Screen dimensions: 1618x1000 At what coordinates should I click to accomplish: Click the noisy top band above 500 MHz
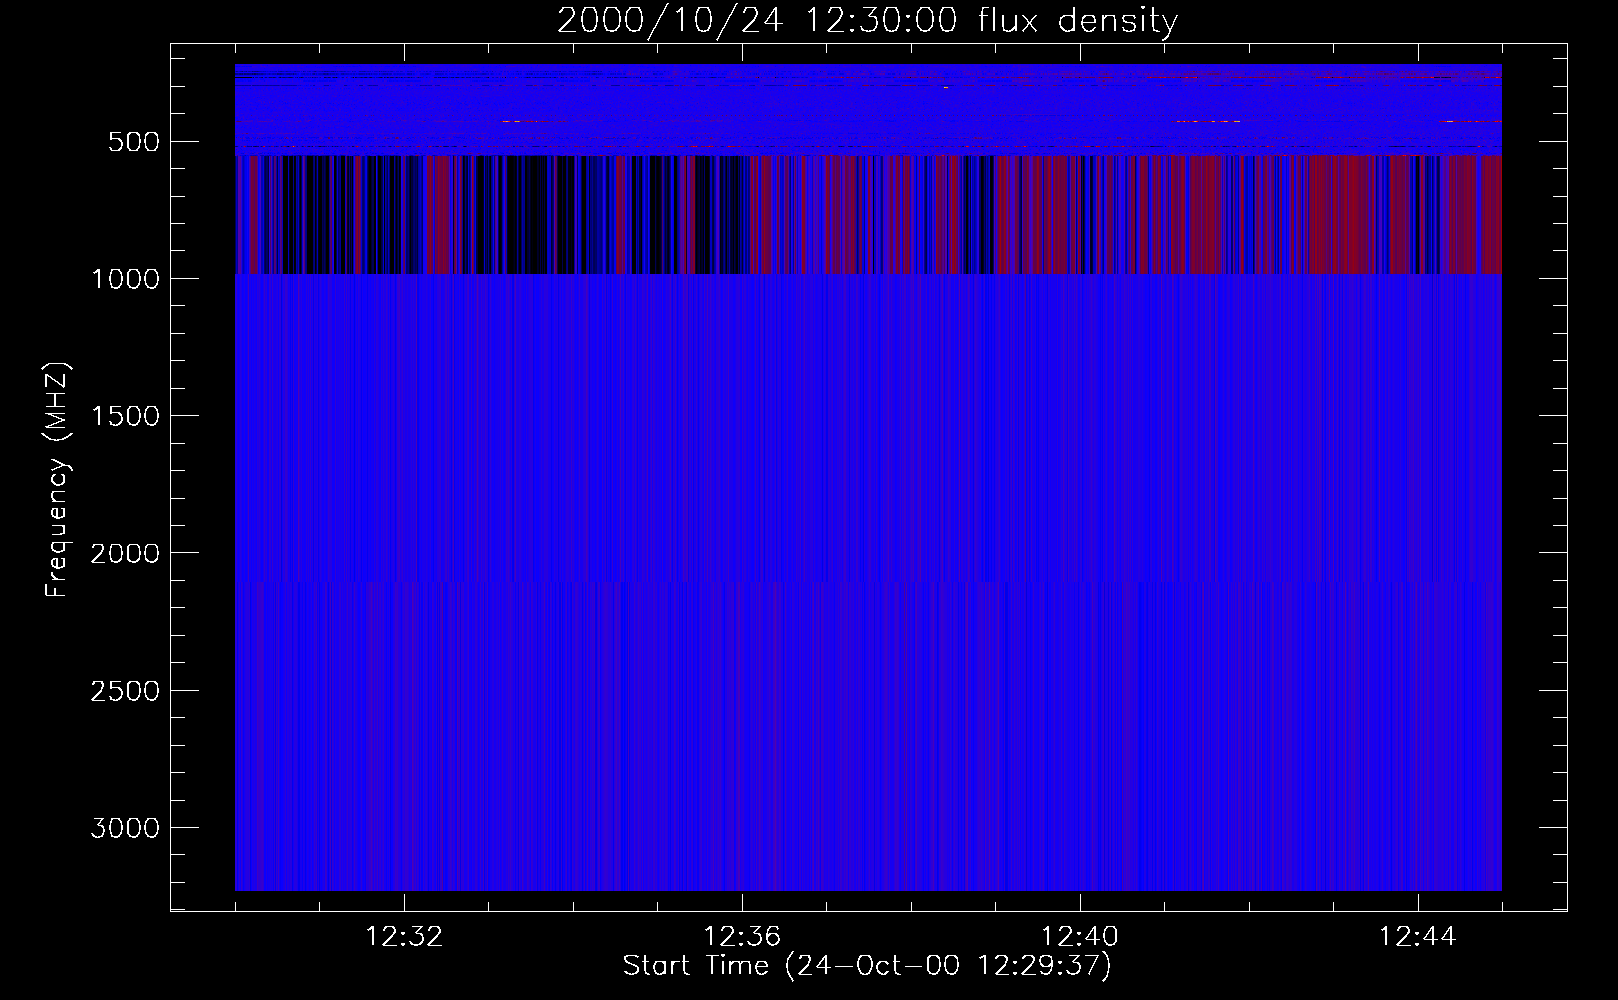(x=868, y=105)
